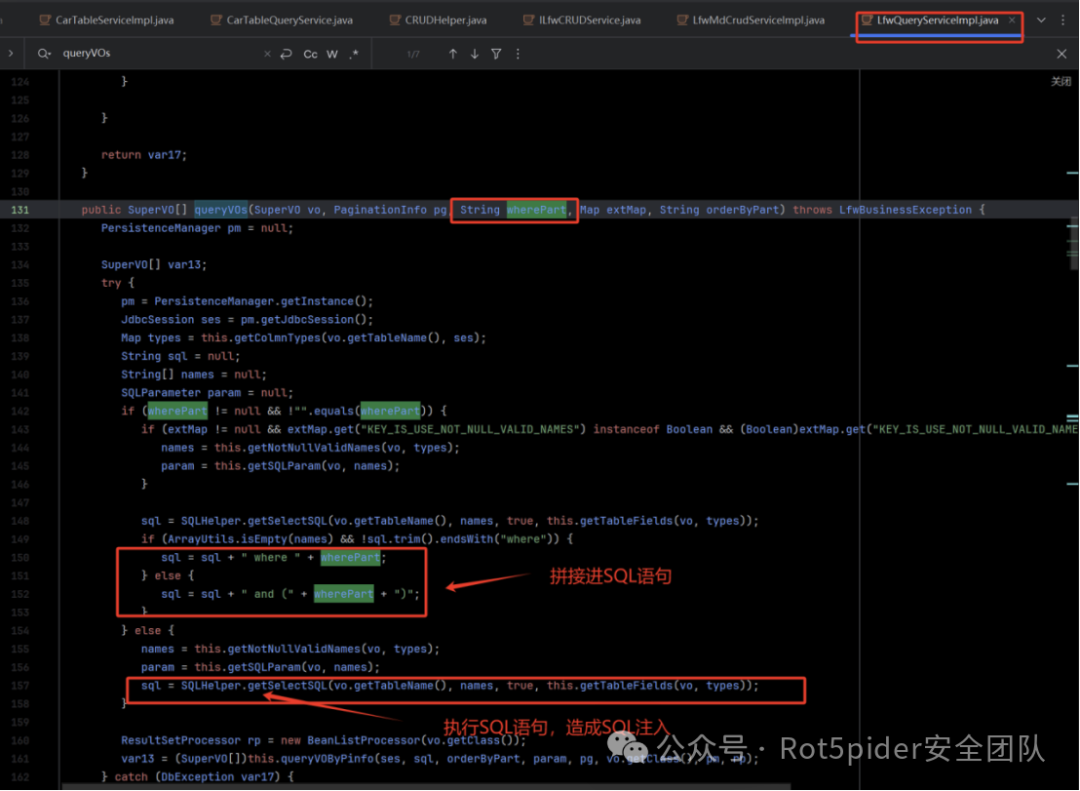Close the find bar with X
This screenshot has height=791, width=1080.
(x=1062, y=54)
